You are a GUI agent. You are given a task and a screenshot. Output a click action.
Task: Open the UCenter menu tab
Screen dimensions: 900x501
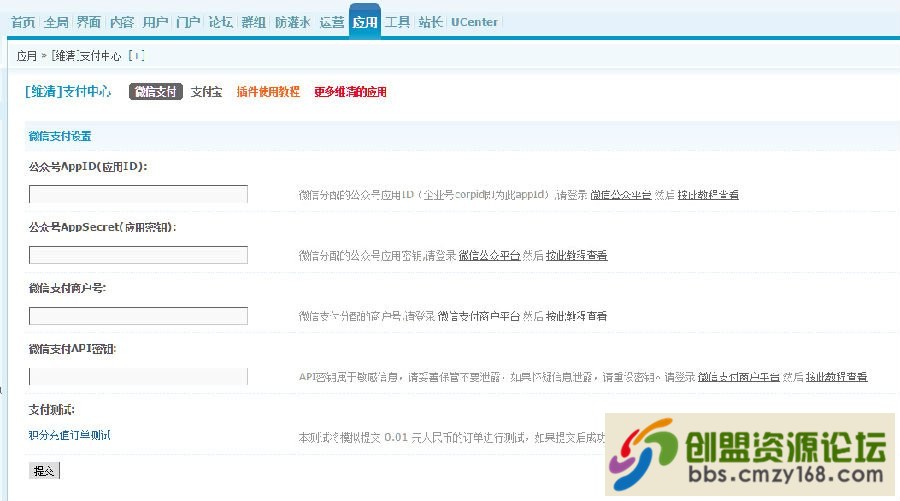pyautogui.click(x=474, y=22)
